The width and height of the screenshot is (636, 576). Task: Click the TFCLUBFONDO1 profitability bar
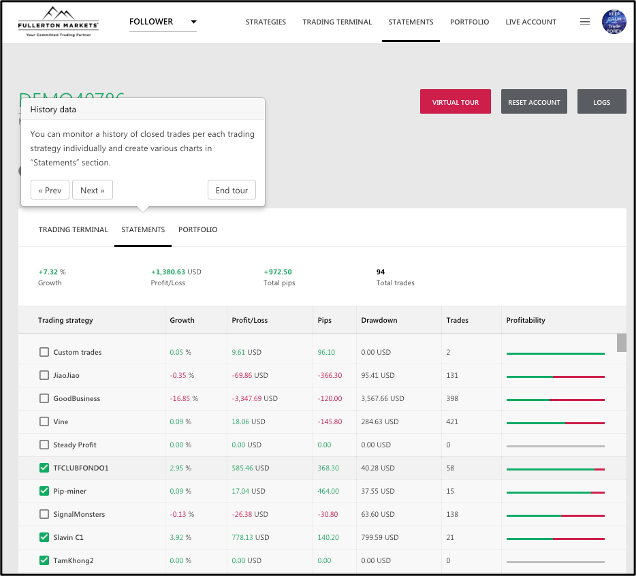pyautogui.click(x=555, y=469)
